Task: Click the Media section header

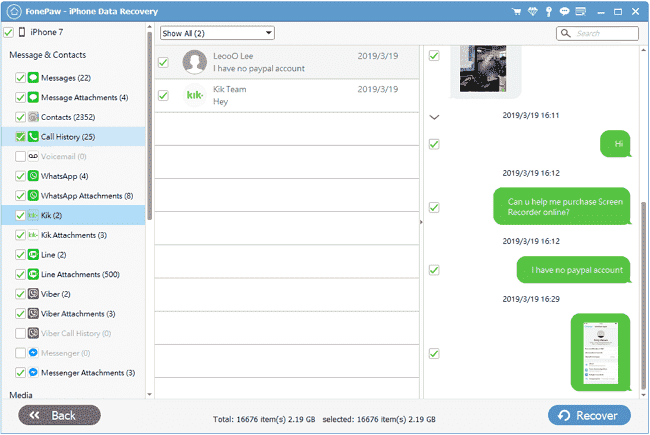Action: tap(21, 395)
